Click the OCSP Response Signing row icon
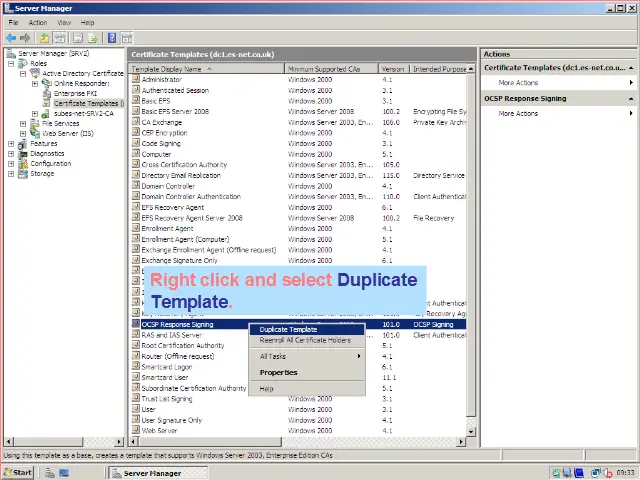Viewport: 640px width, 480px height. coord(136,324)
